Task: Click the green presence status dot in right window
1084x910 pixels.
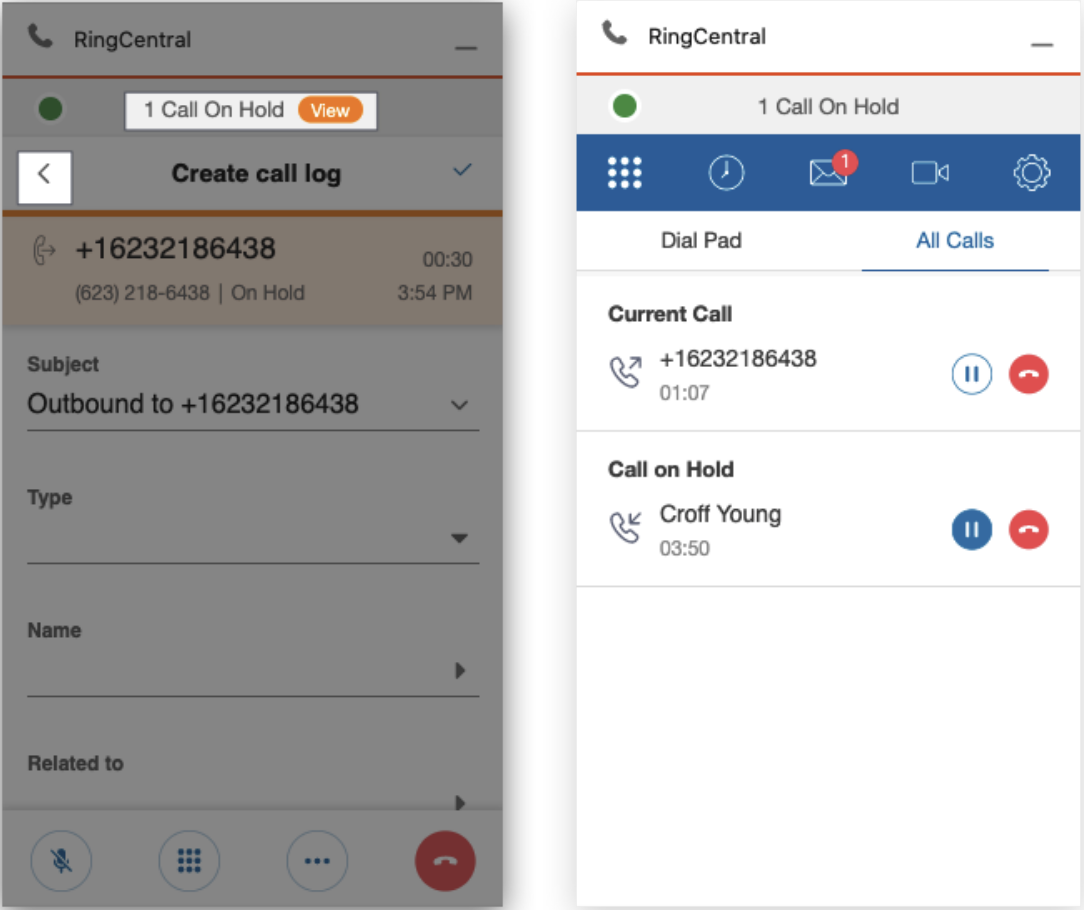Action: 624,106
